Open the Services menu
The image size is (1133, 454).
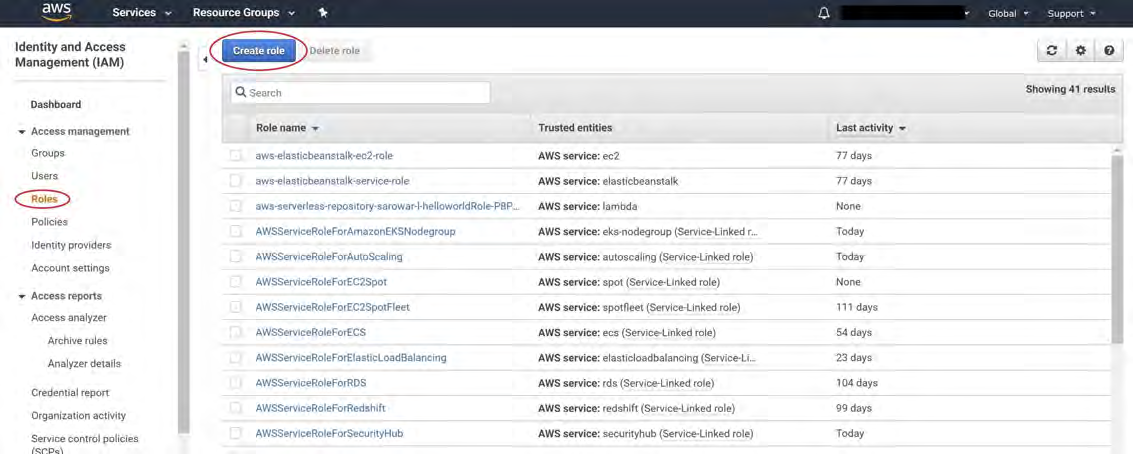click(x=142, y=13)
